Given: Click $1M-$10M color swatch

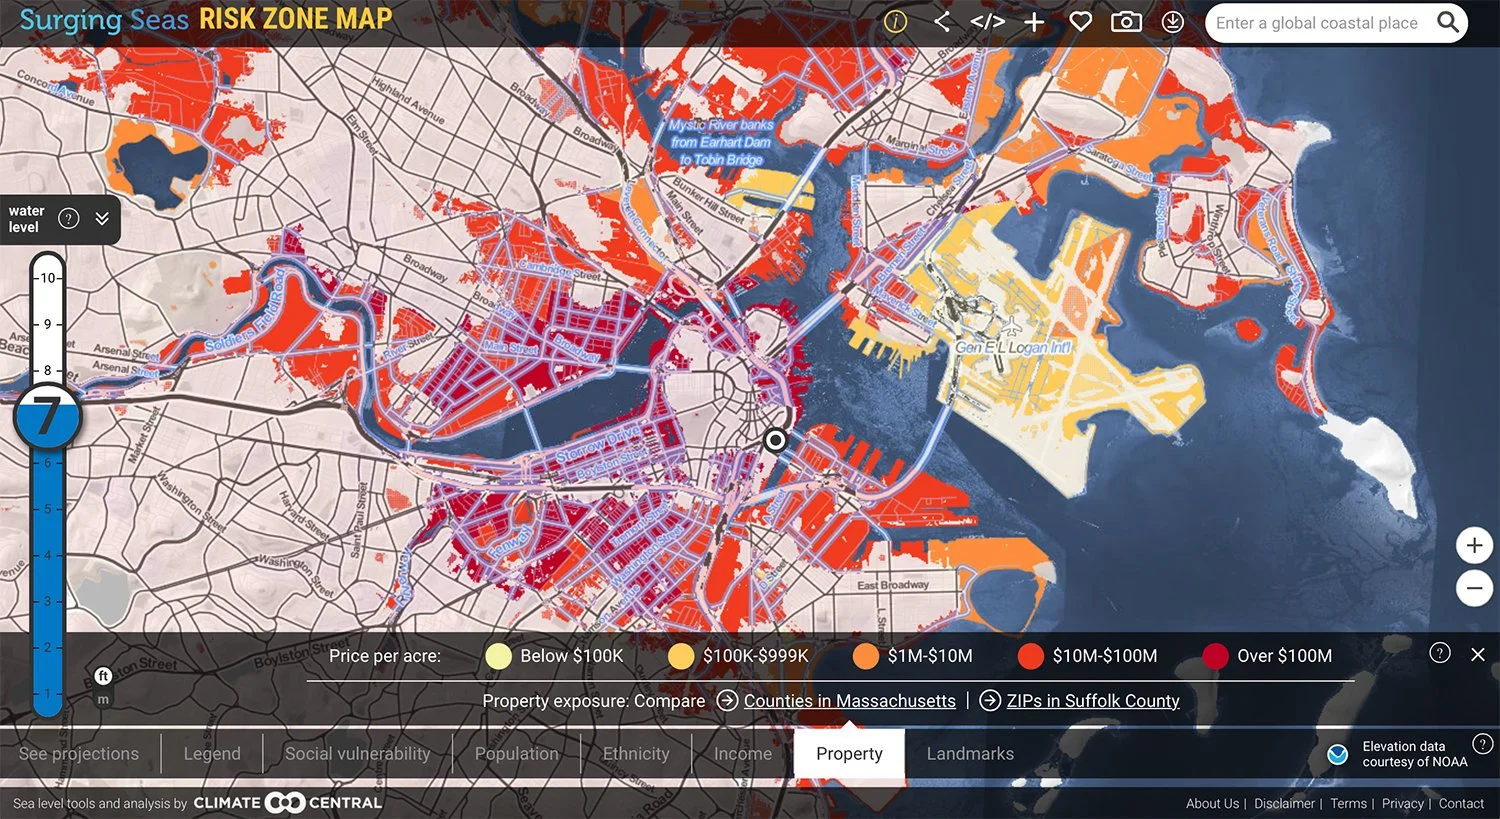Looking at the screenshot, I should pyautogui.click(x=866, y=656).
